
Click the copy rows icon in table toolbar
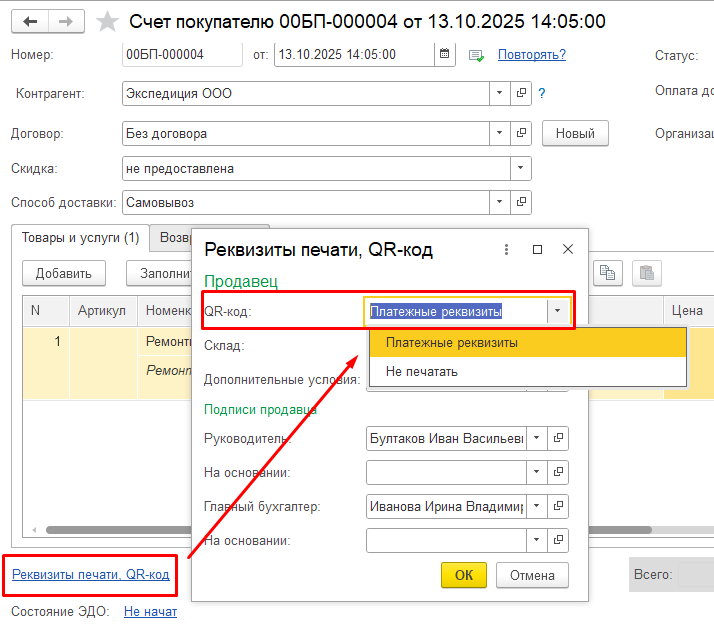coord(607,273)
